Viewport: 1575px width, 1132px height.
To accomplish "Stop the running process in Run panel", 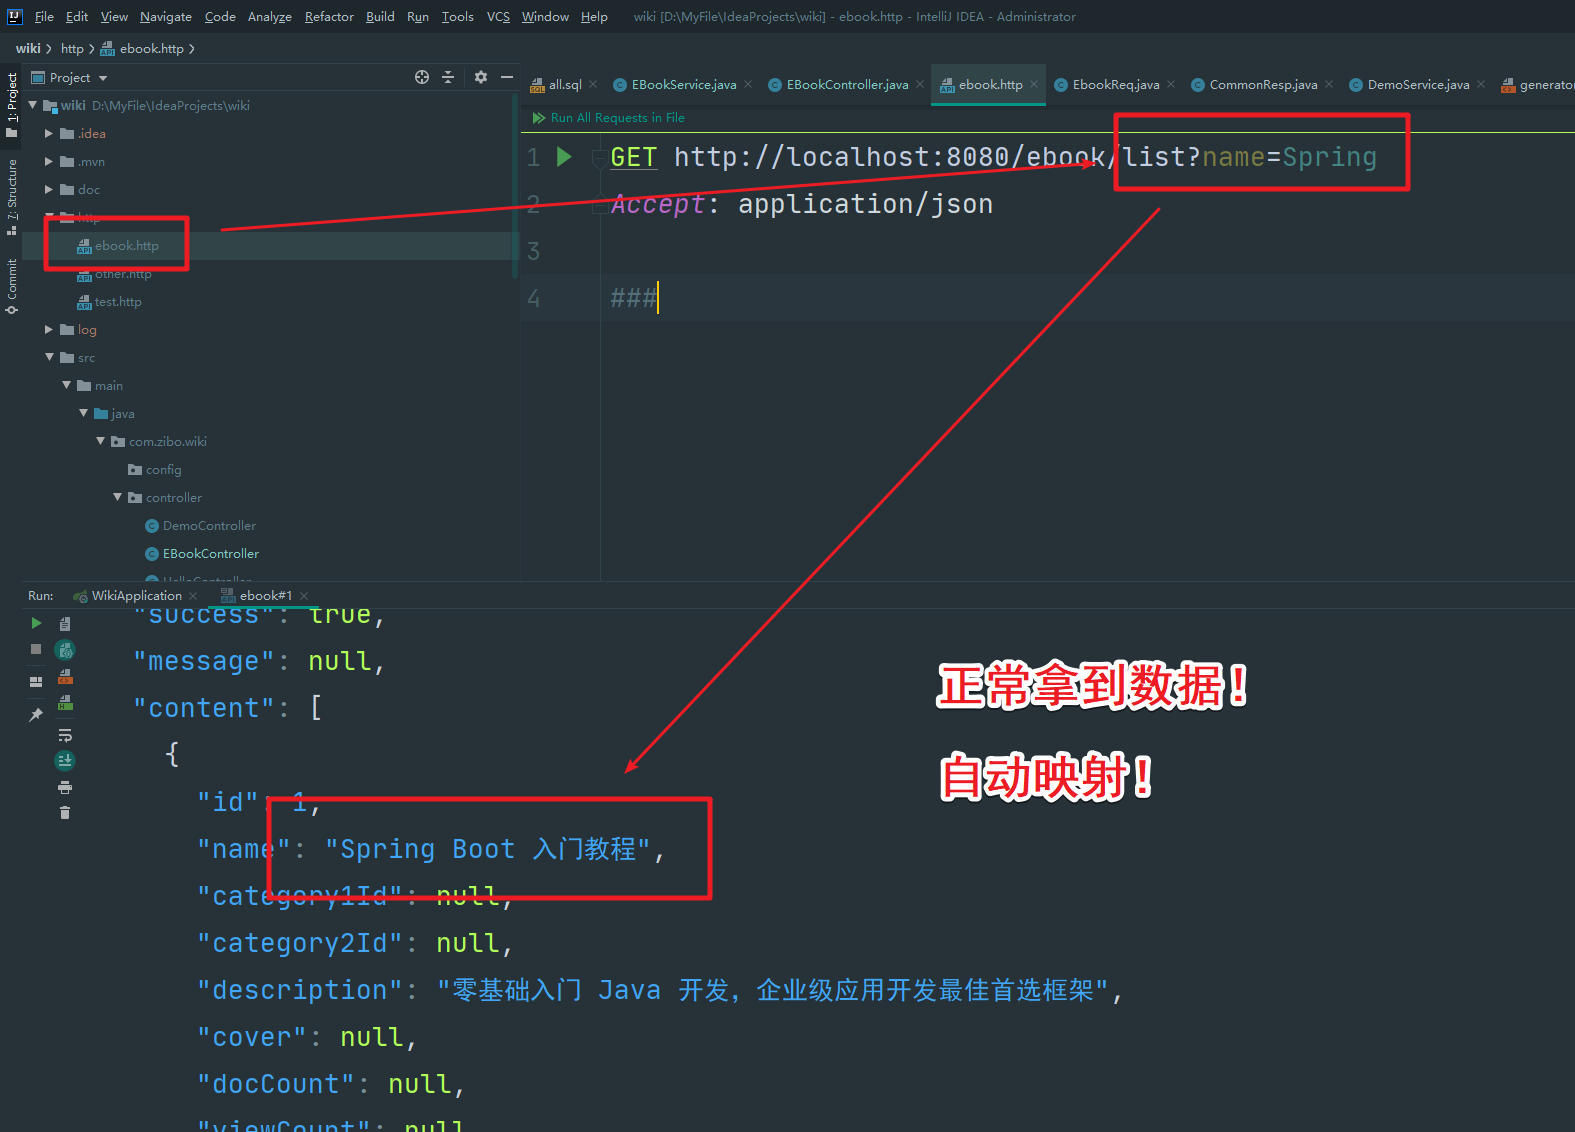I will pos(36,650).
